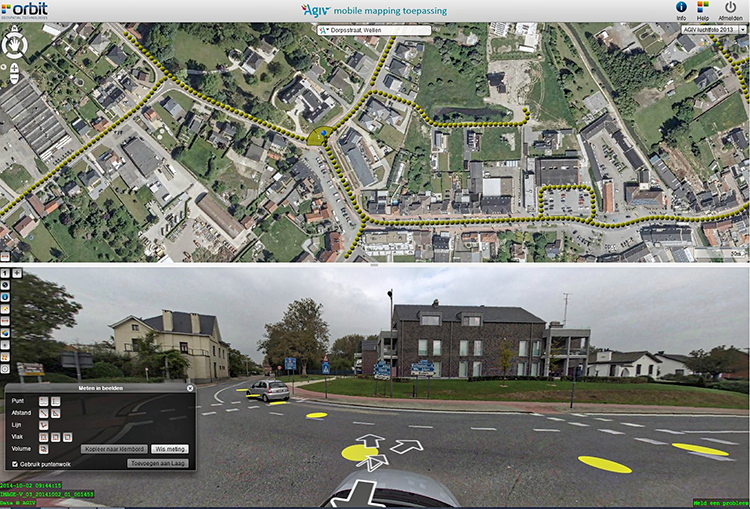Select the first Afstand distance measurement tool

43,413
